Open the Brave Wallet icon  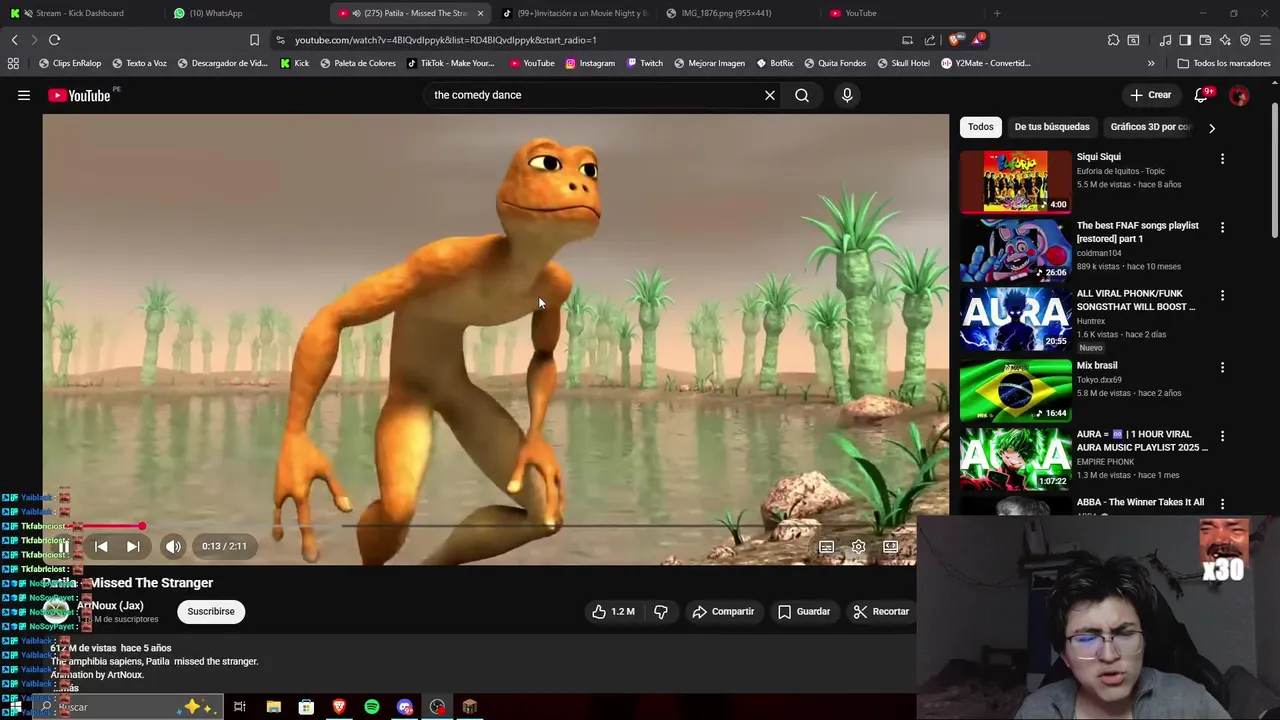click(1205, 40)
